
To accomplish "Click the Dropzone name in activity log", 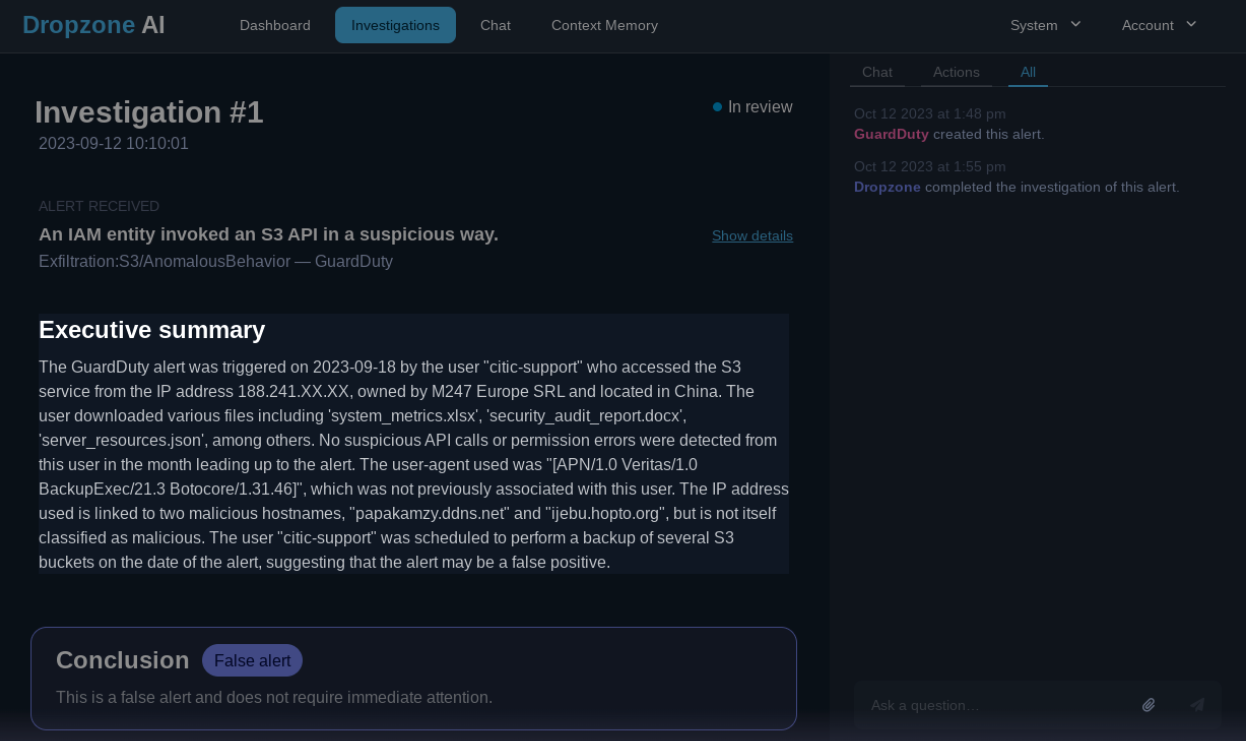I will 887,187.
